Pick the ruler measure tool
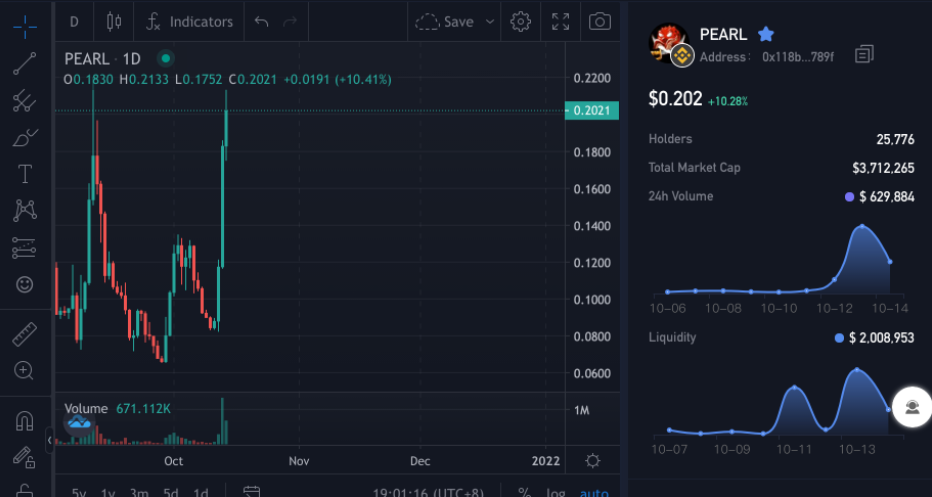 pos(25,334)
